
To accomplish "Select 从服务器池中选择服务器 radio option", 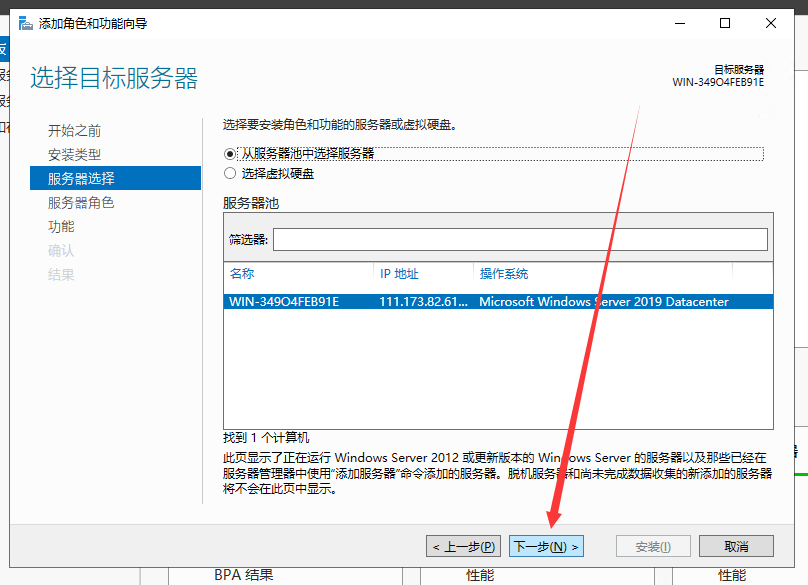I will point(231,154).
